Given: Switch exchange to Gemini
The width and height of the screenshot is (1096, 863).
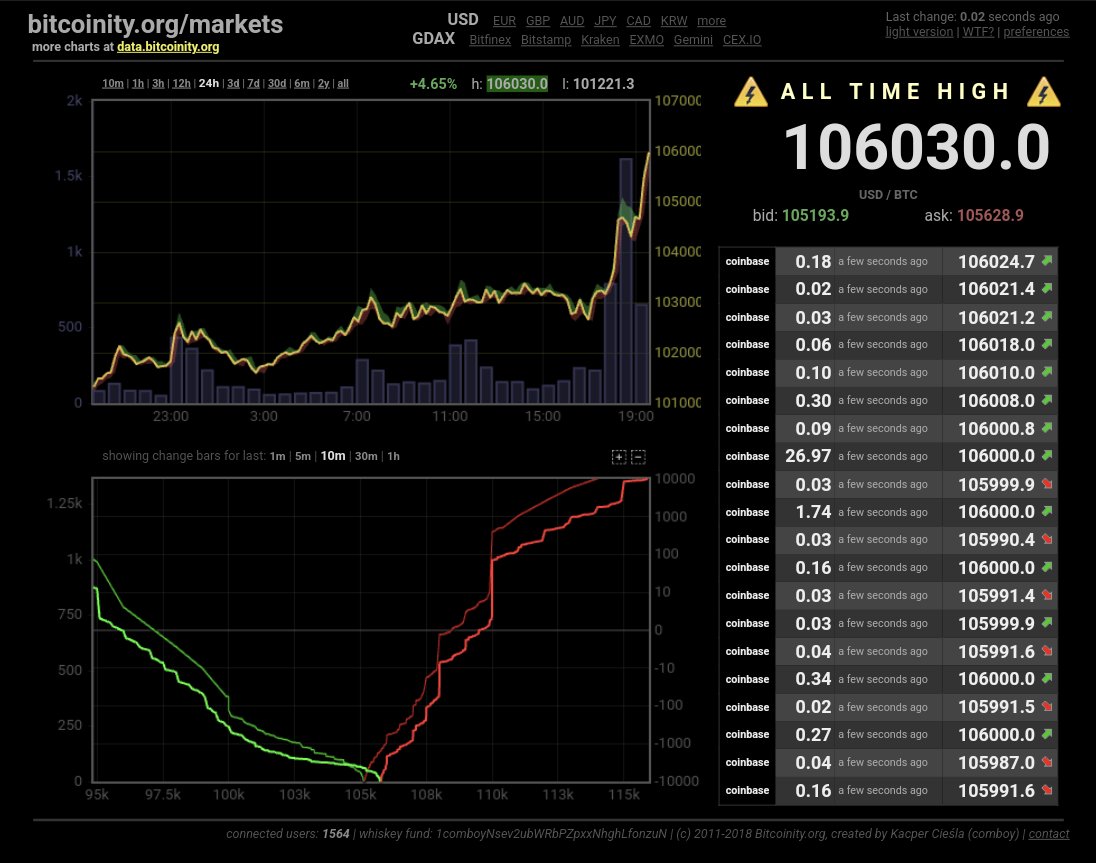Looking at the screenshot, I should point(693,40).
